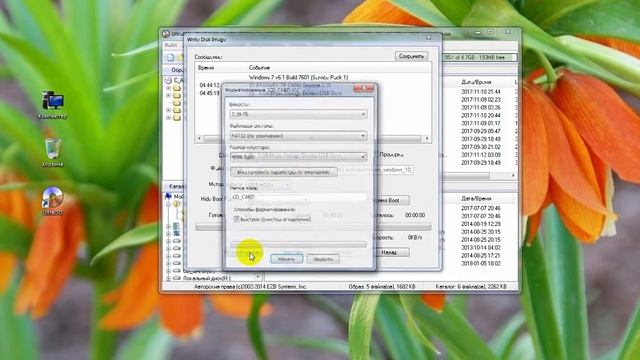640x360 pixels.
Task: Open the cluster size dropdown showing 4096
Action: click(x=298, y=156)
